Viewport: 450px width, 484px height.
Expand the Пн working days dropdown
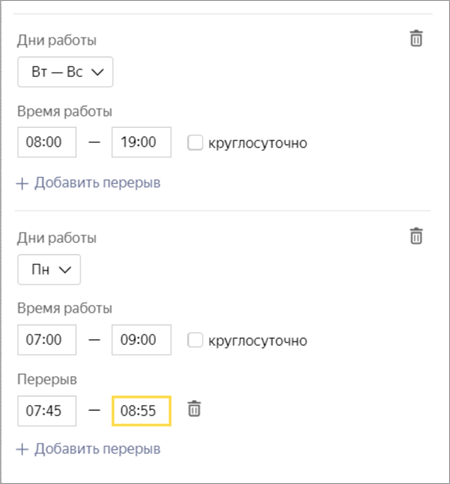coord(49,269)
